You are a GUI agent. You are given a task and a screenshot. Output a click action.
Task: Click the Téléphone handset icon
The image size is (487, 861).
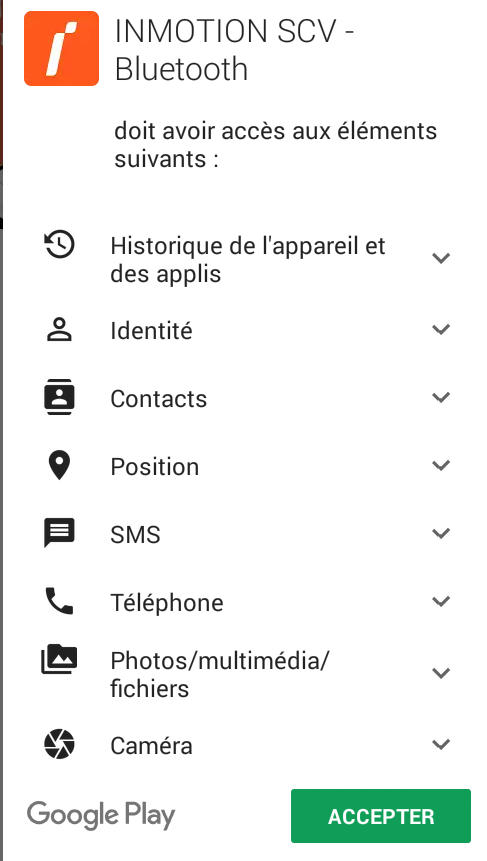59,601
